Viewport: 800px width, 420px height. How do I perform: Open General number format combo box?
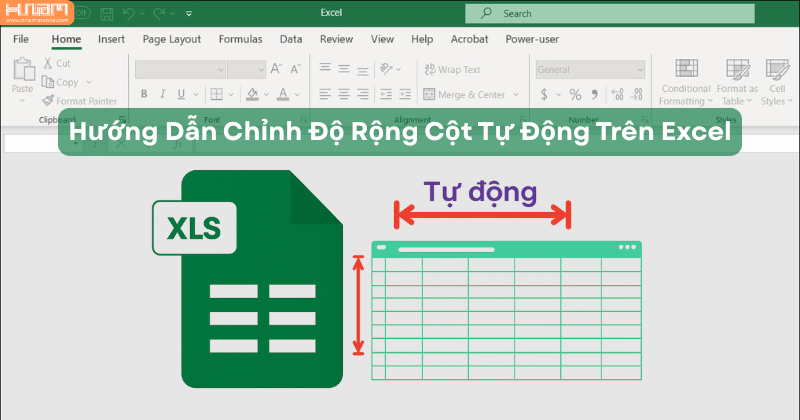click(x=590, y=69)
